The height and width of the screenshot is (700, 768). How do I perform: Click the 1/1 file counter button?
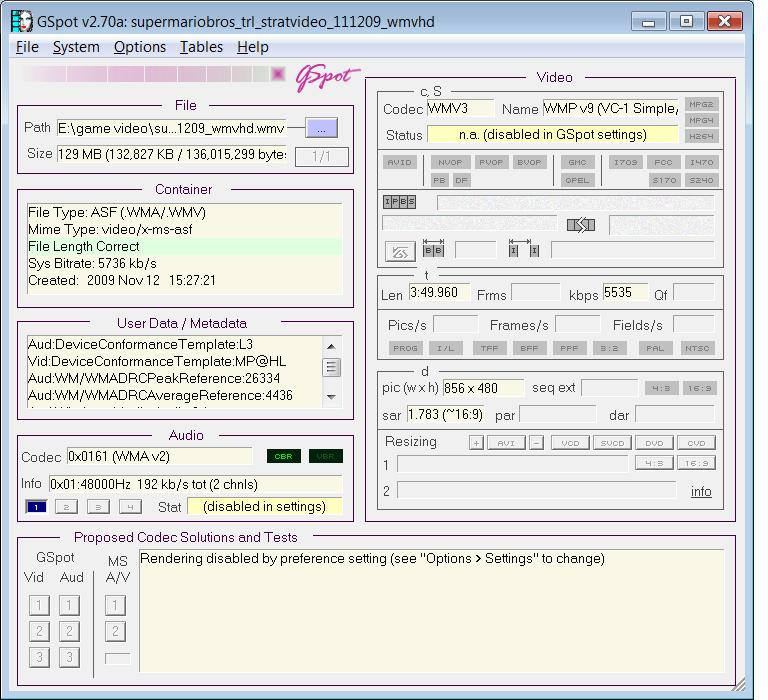pyautogui.click(x=321, y=156)
